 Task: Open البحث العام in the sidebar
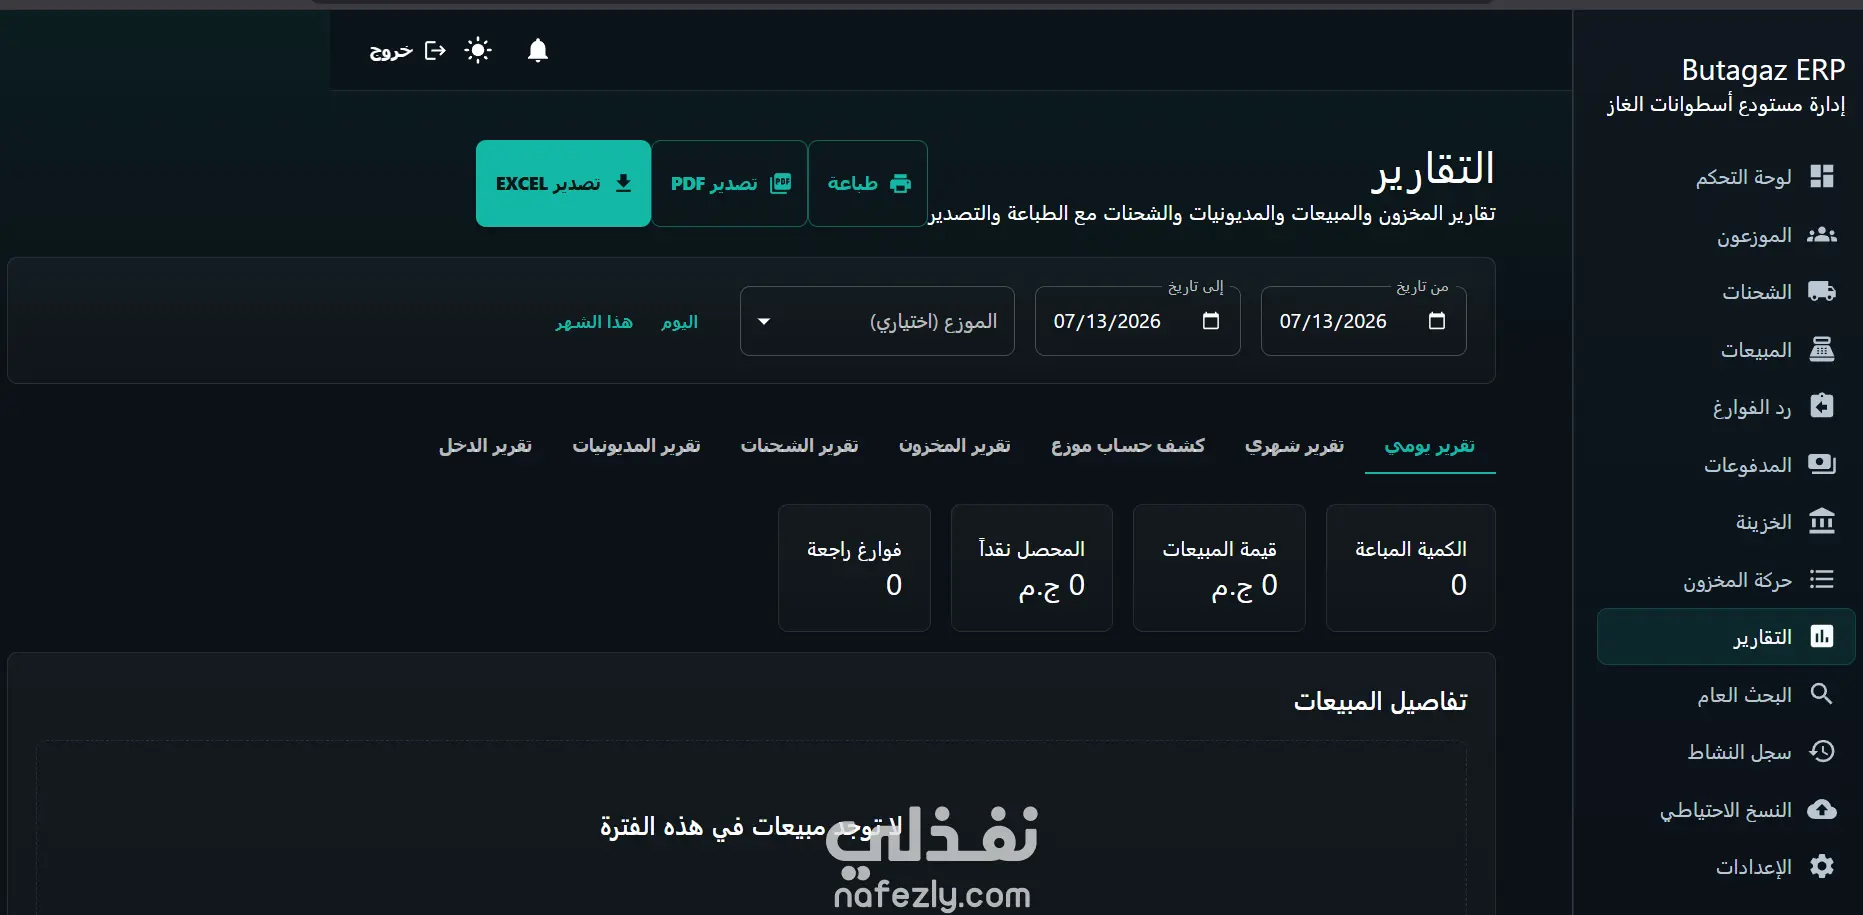[1726, 695]
